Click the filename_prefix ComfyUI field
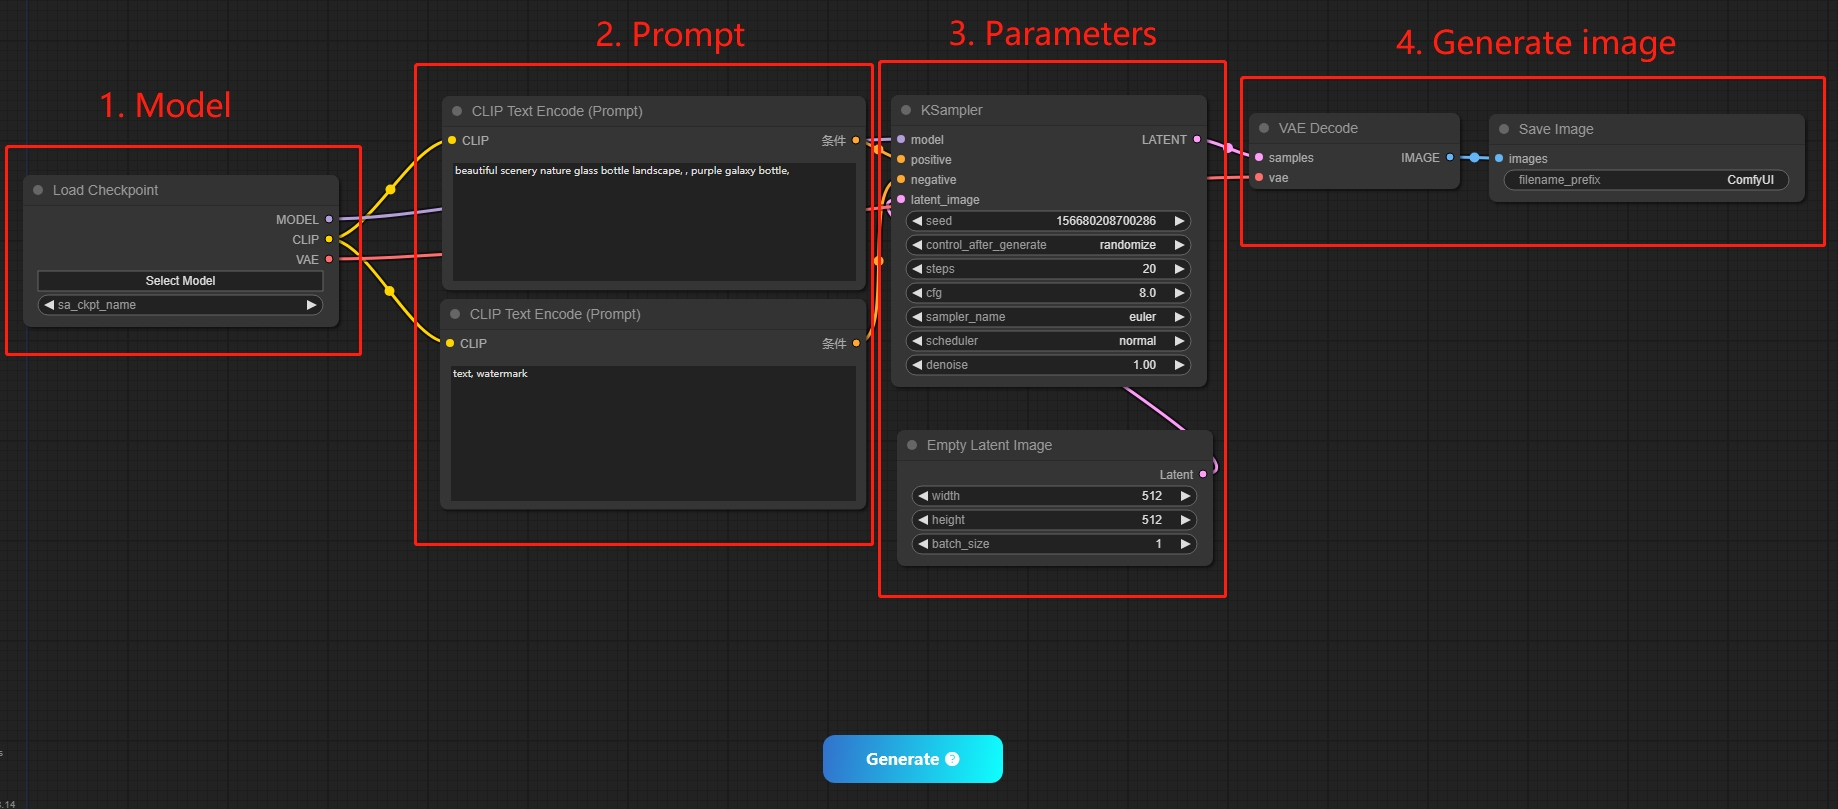 click(1645, 180)
